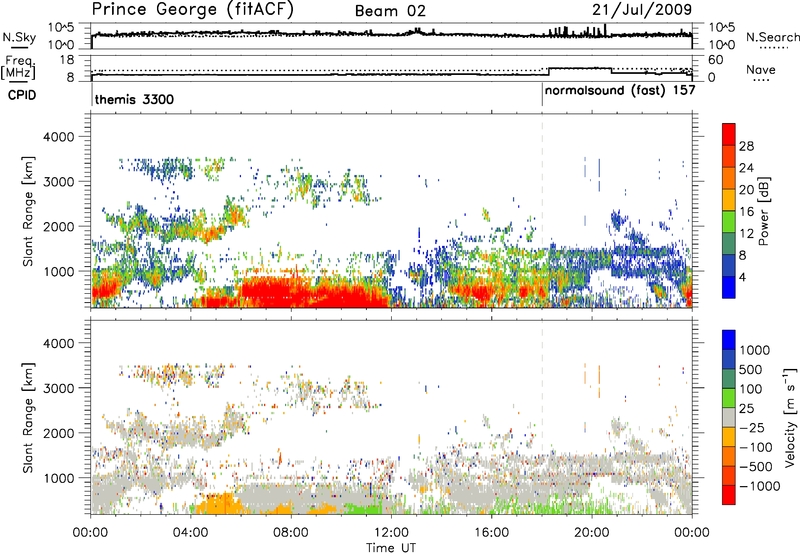This screenshot has height=554, width=800.
Task: Click the 'Prince George (fitACF)' title
Action: [192, 10]
